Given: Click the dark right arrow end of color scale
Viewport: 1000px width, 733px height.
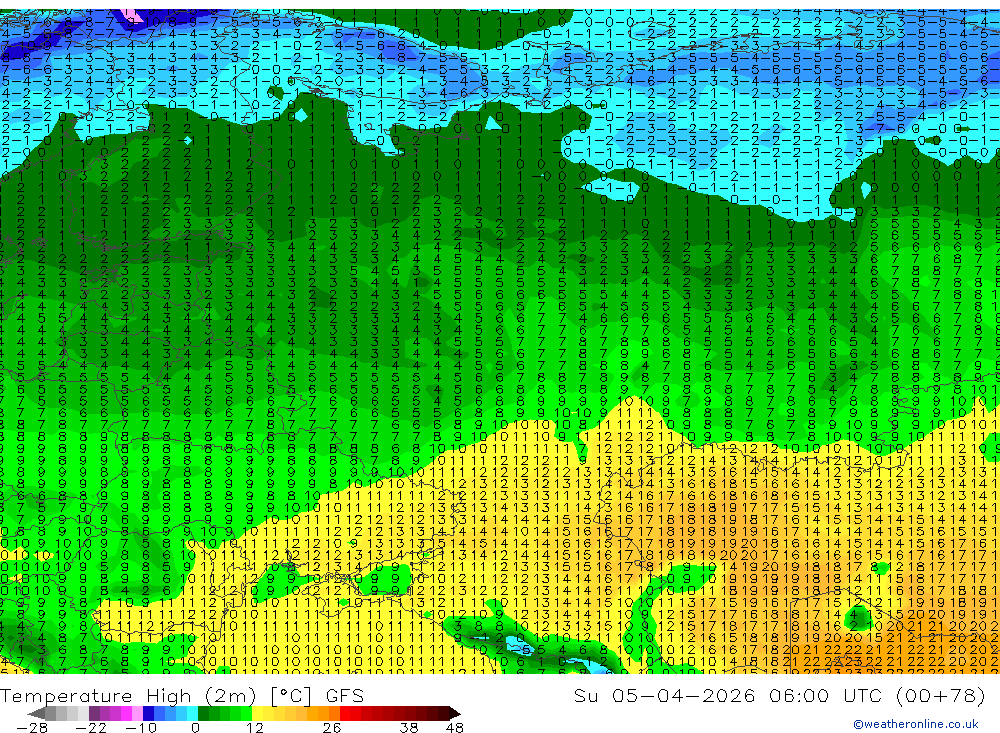Looking at the screenshot, I should 455,714.
